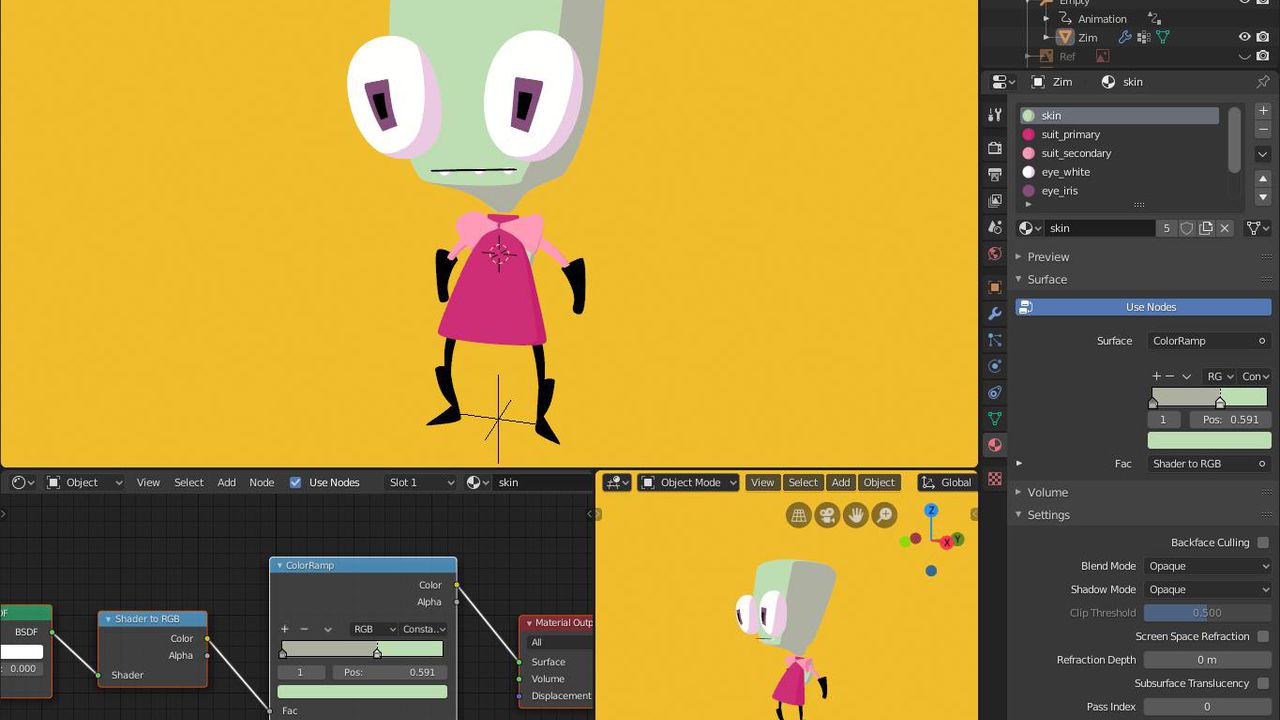Open the World Properties tab
1280x720 pixels.
tap(995, 253)
